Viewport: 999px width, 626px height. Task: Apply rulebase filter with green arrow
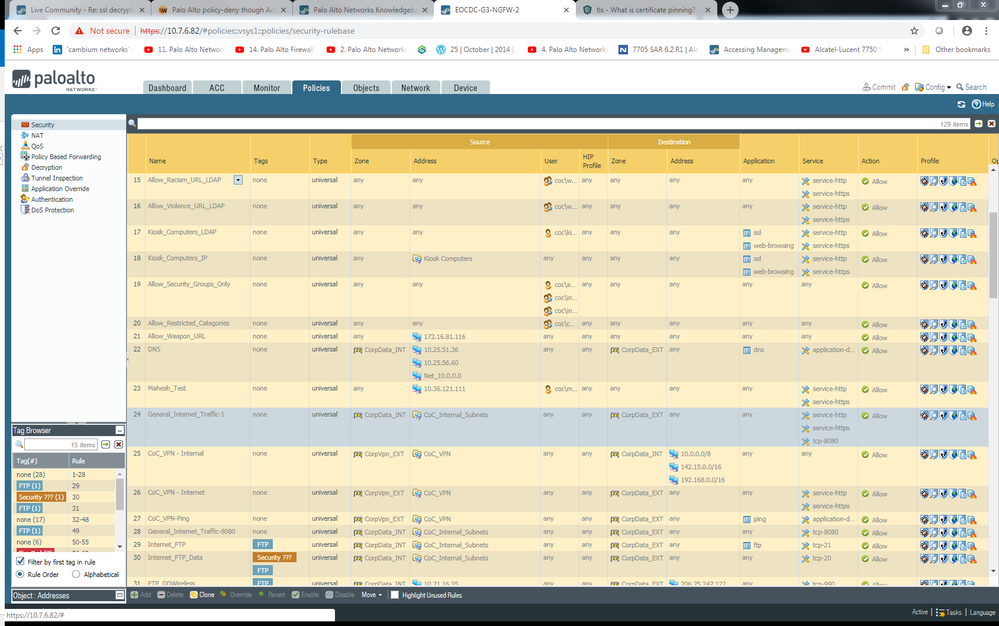point(979,124)
